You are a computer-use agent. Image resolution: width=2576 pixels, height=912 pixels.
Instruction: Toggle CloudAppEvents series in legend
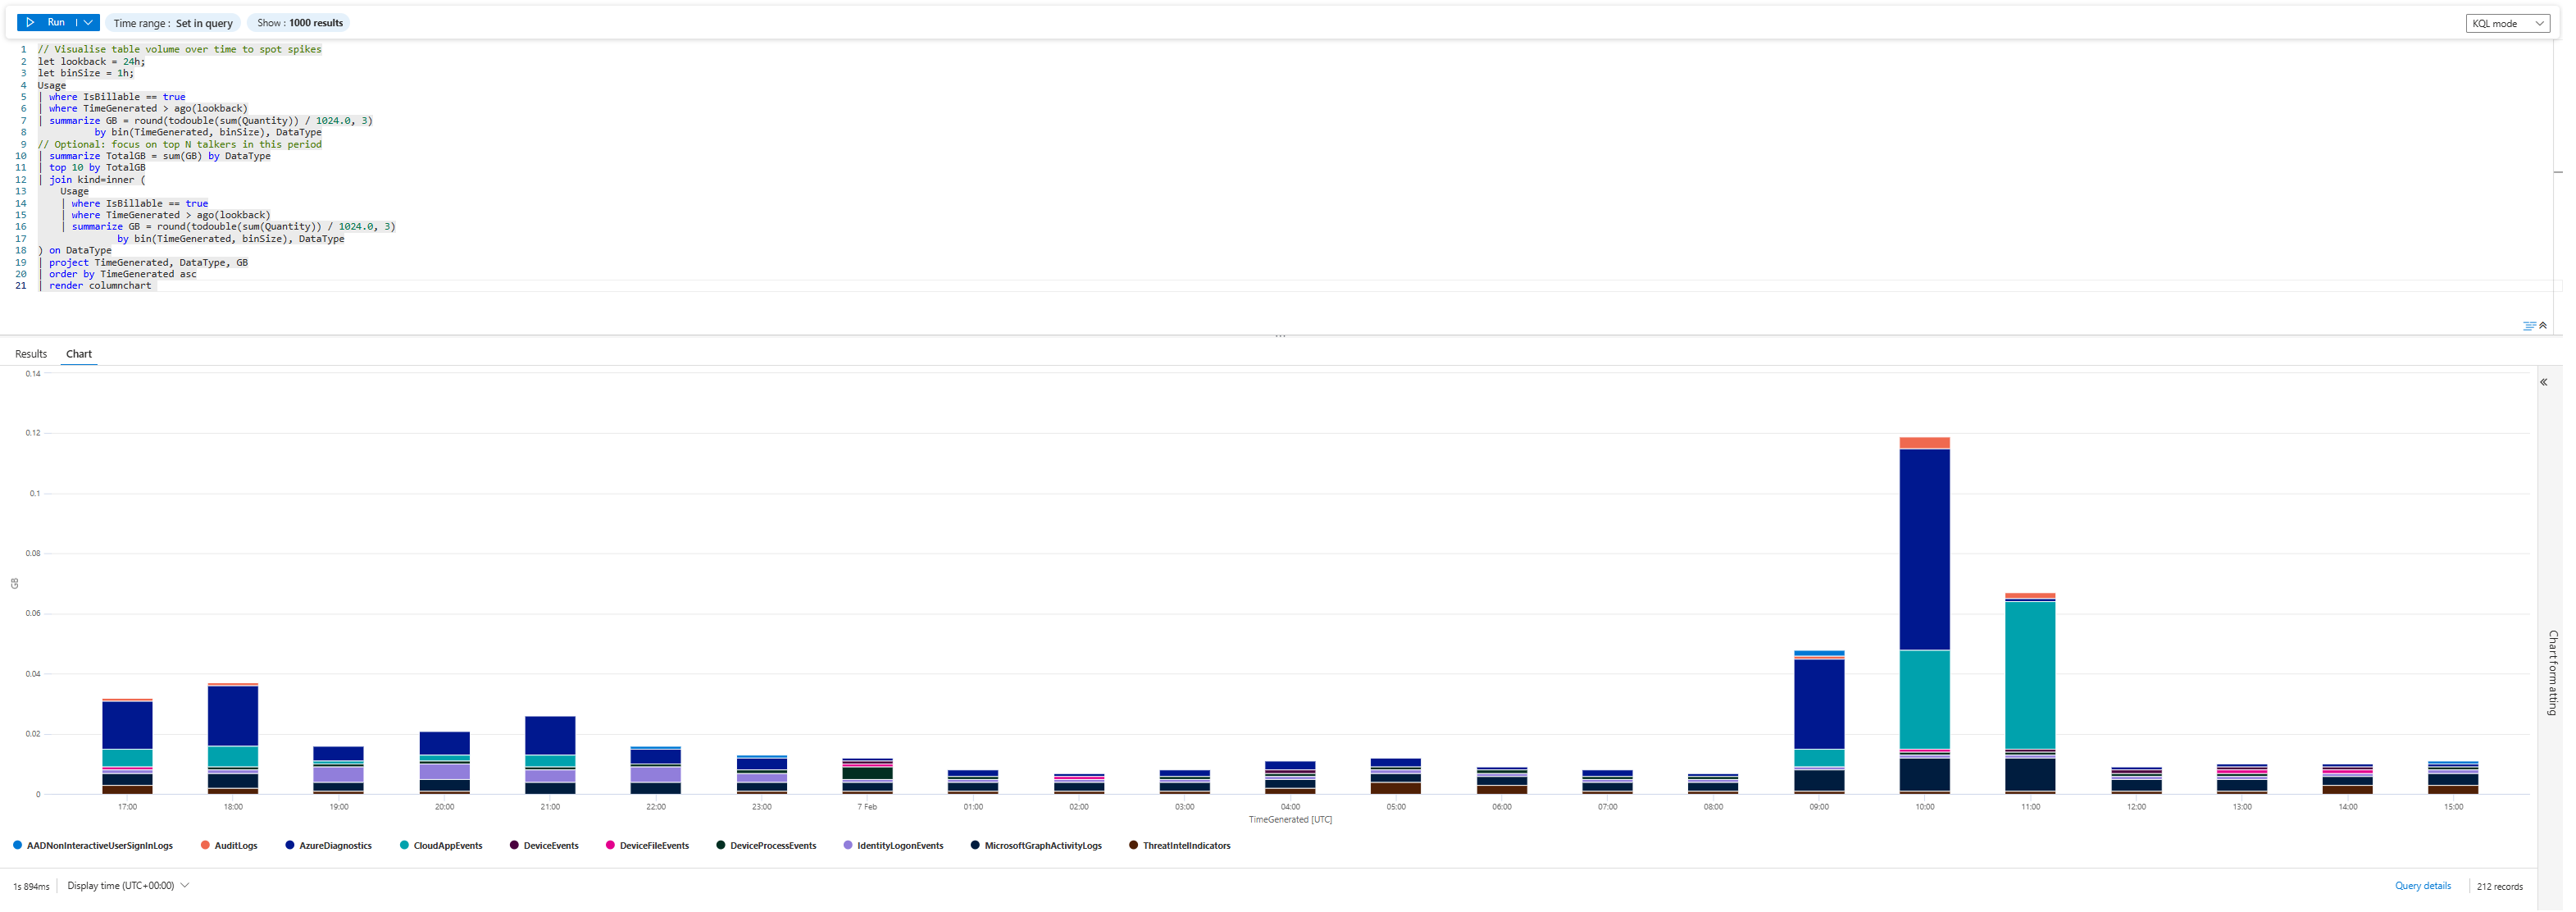(x=447, y=846)
